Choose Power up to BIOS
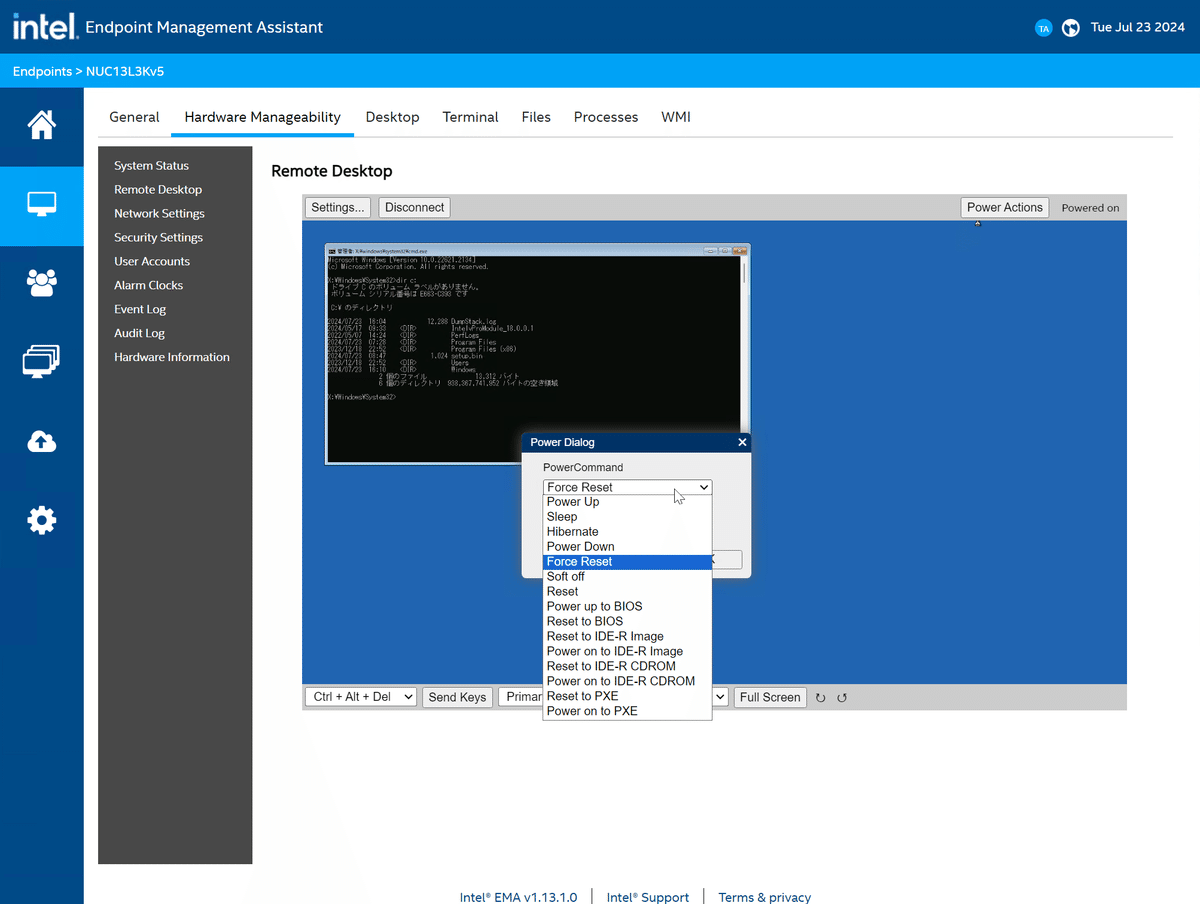The height and width of the screenshot is (904, 1200). pyautogui.click(x=628, y=607)
